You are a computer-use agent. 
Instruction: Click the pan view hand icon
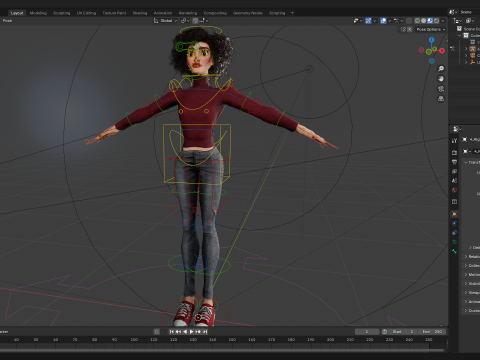pos(441,79)
